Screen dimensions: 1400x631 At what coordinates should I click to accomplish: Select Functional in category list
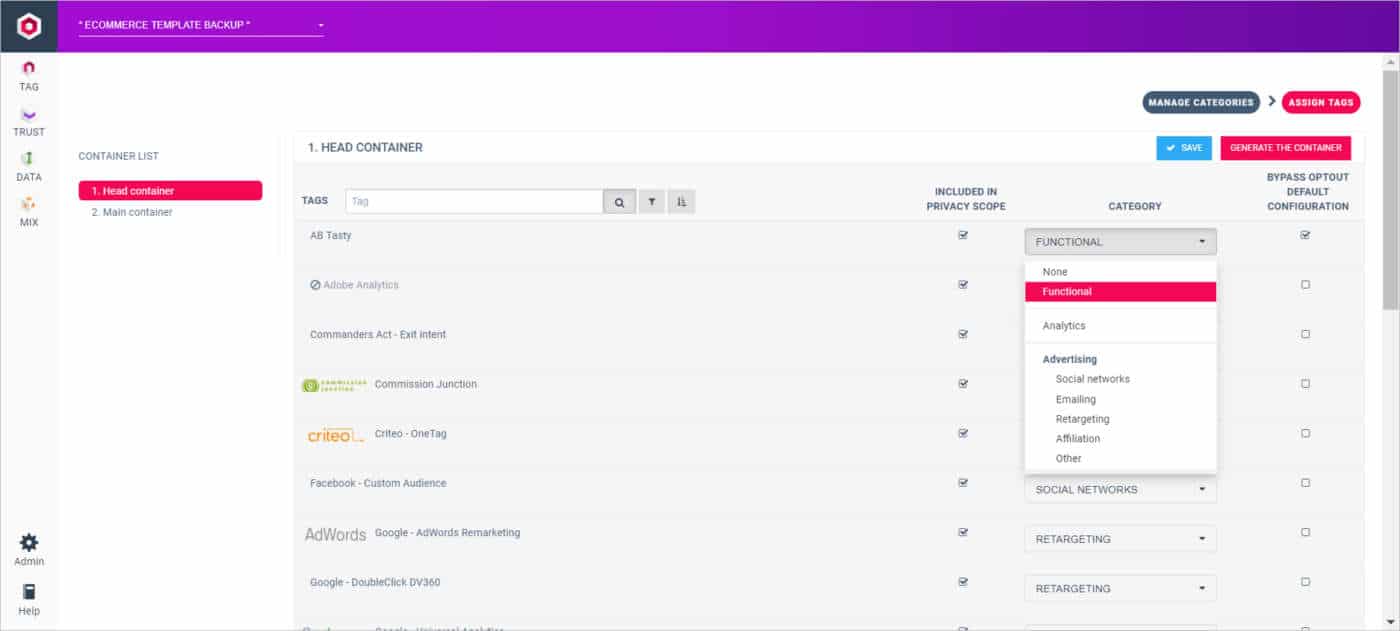(1120, 292)
